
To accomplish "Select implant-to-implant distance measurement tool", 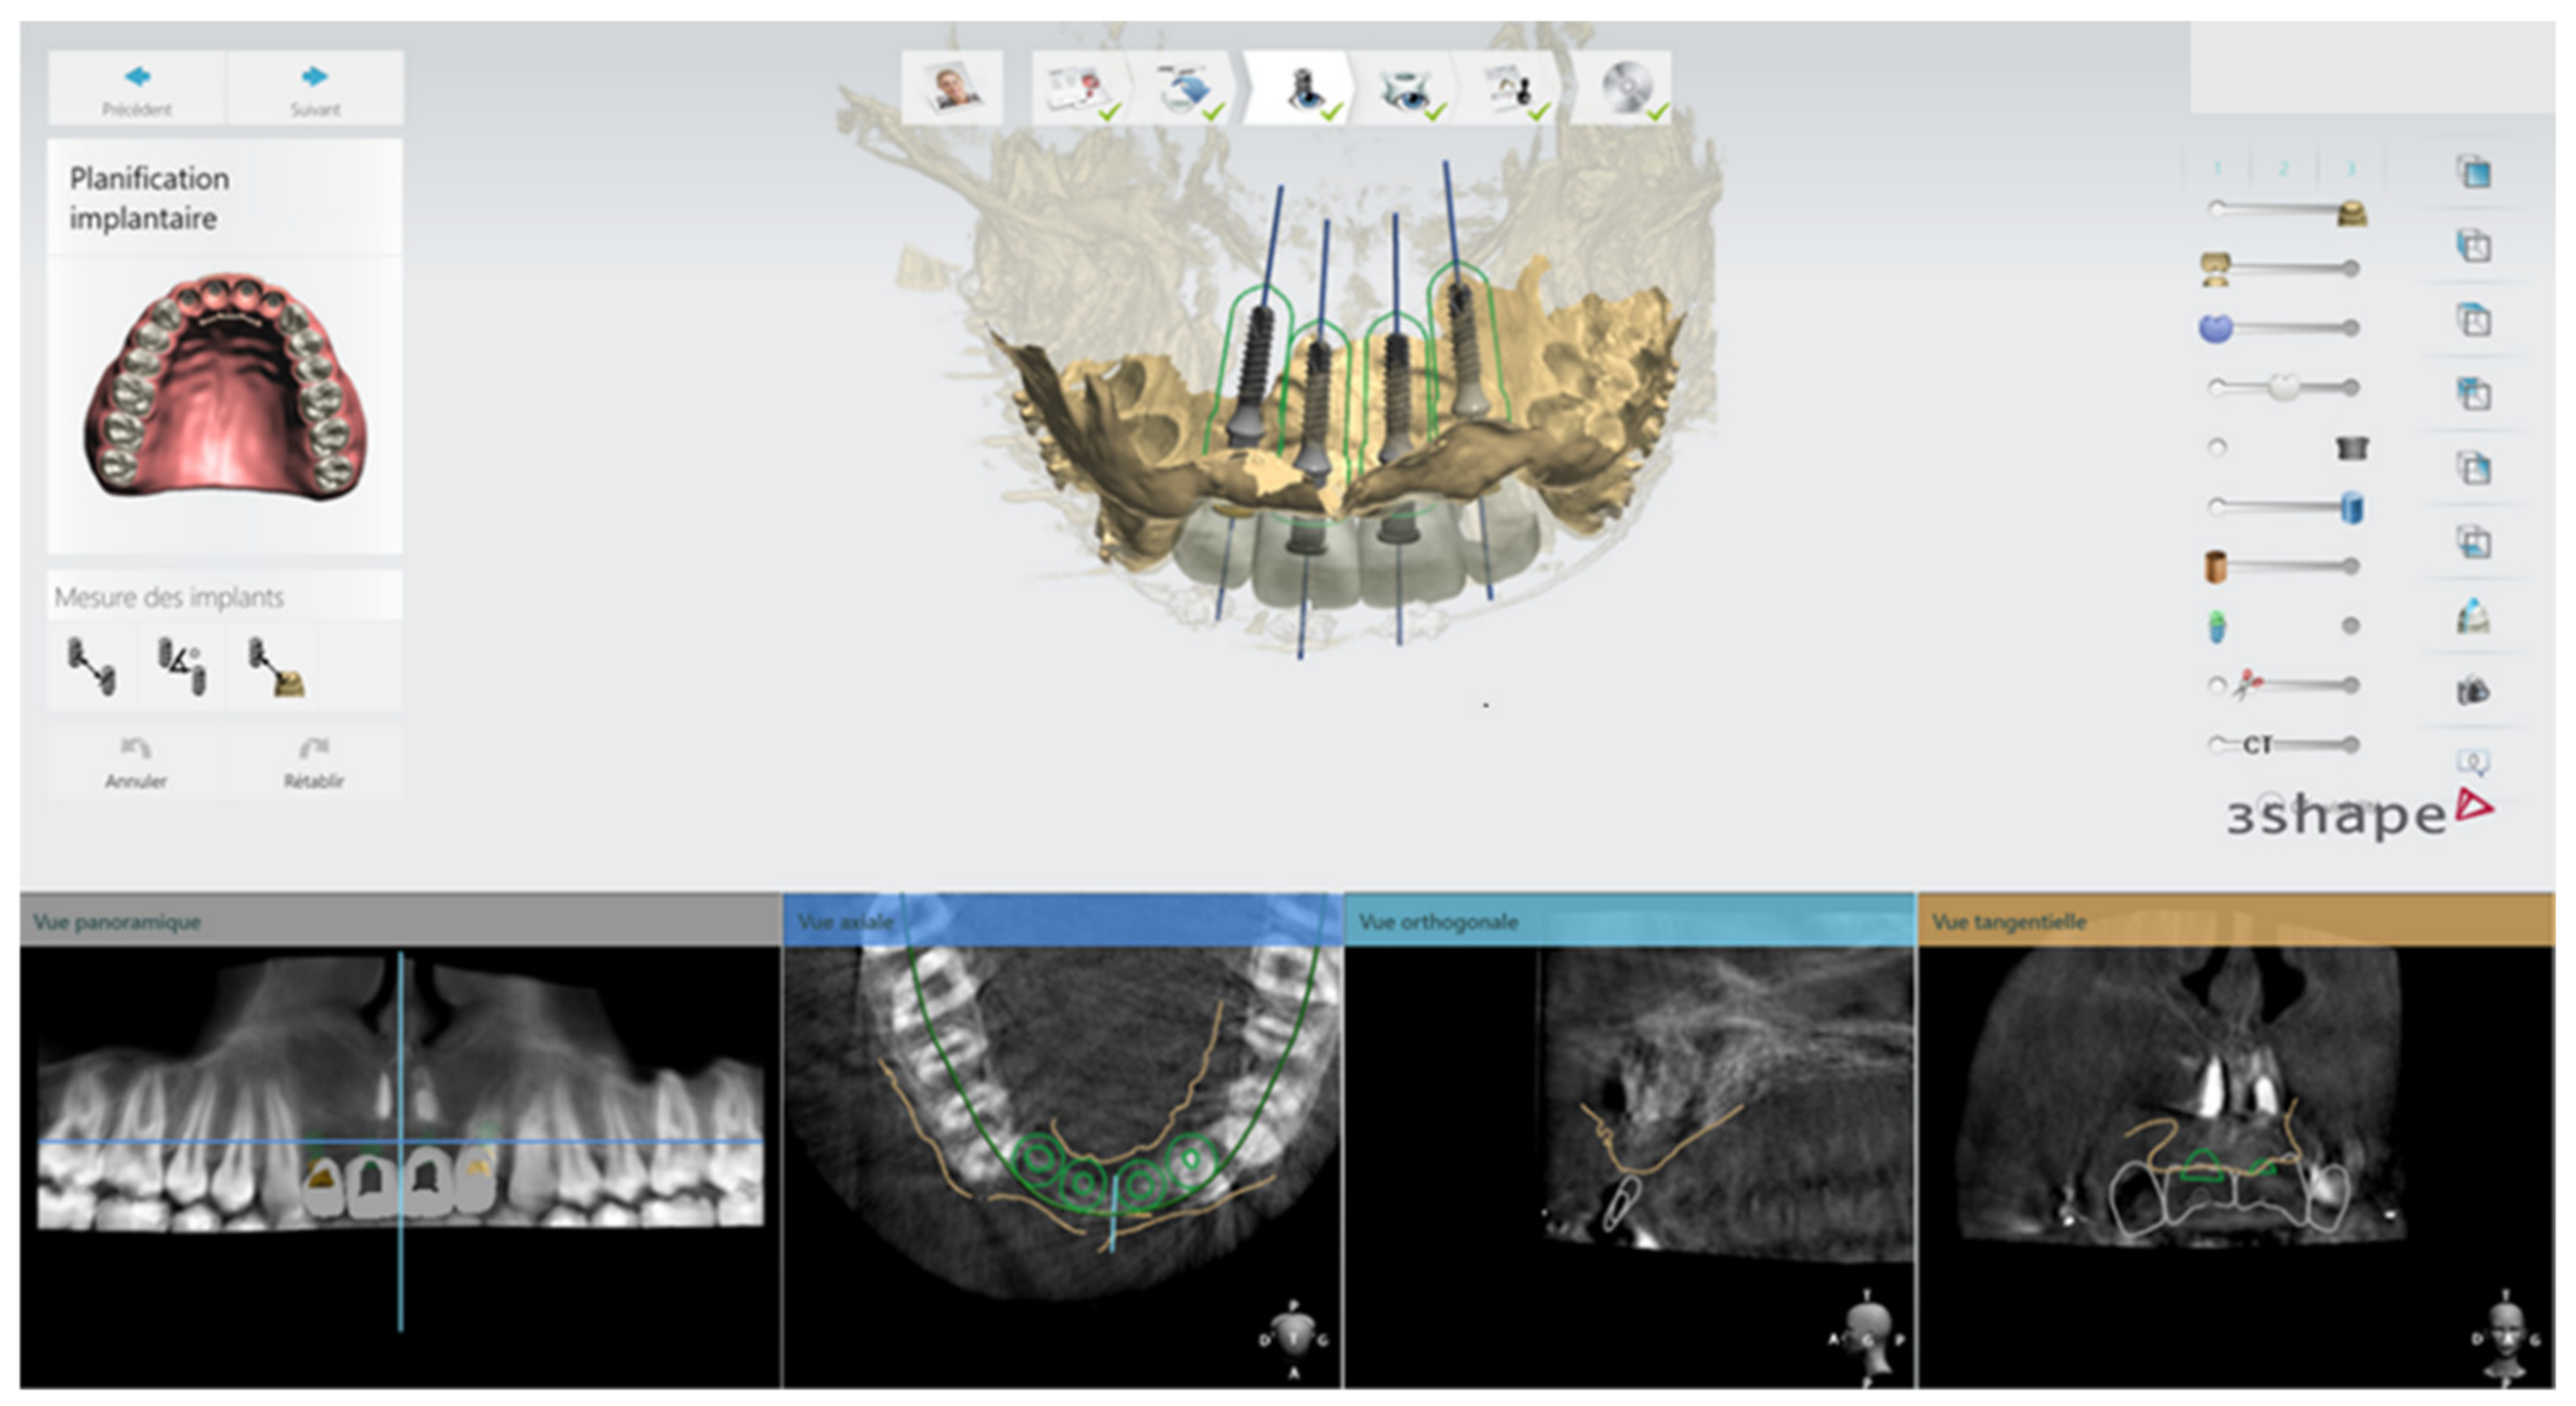I will click(x=91, y=666).
